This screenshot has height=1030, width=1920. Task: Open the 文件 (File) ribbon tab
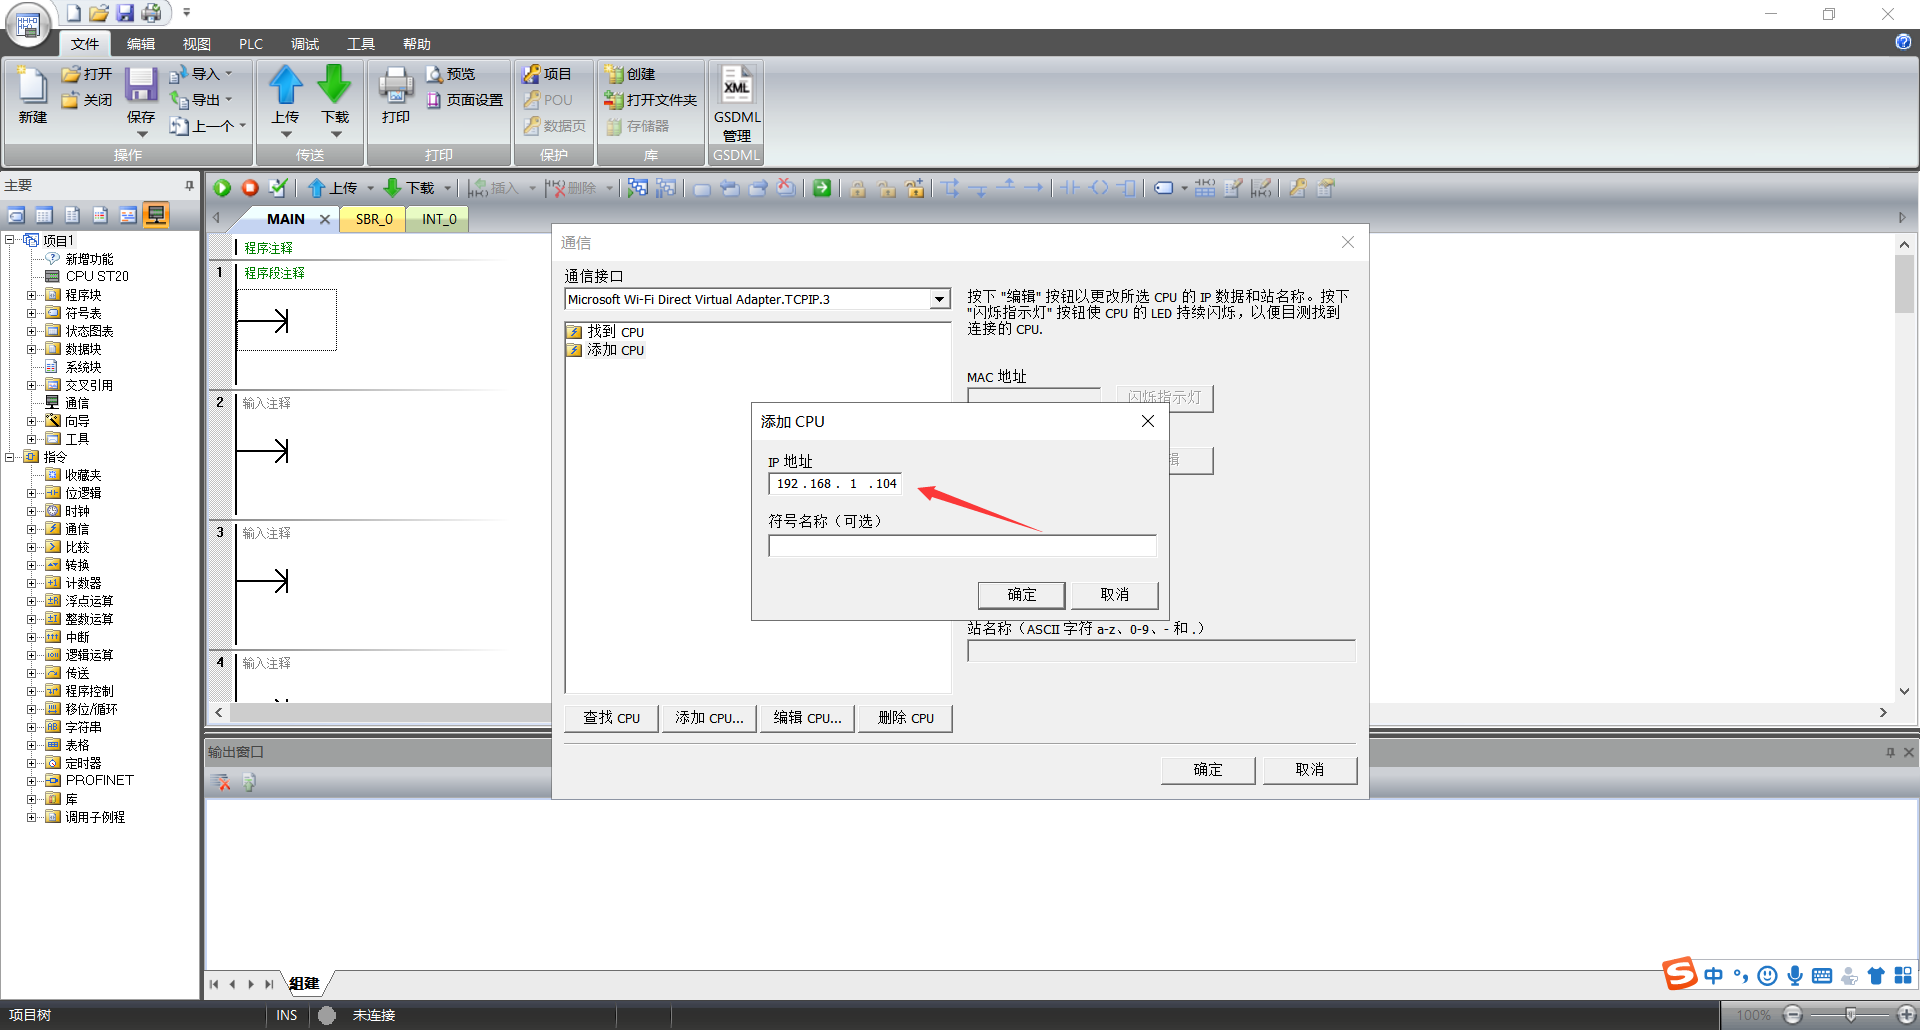85,44
